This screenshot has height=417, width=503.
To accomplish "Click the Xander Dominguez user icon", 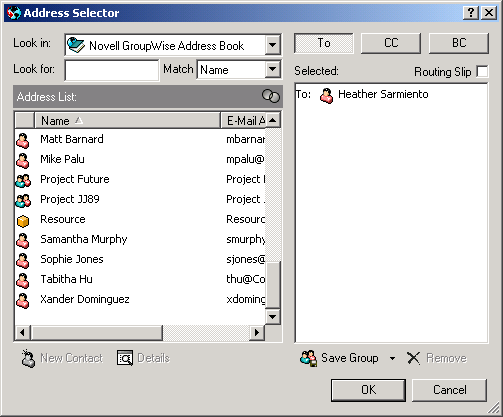I will [x=23, y=300].
